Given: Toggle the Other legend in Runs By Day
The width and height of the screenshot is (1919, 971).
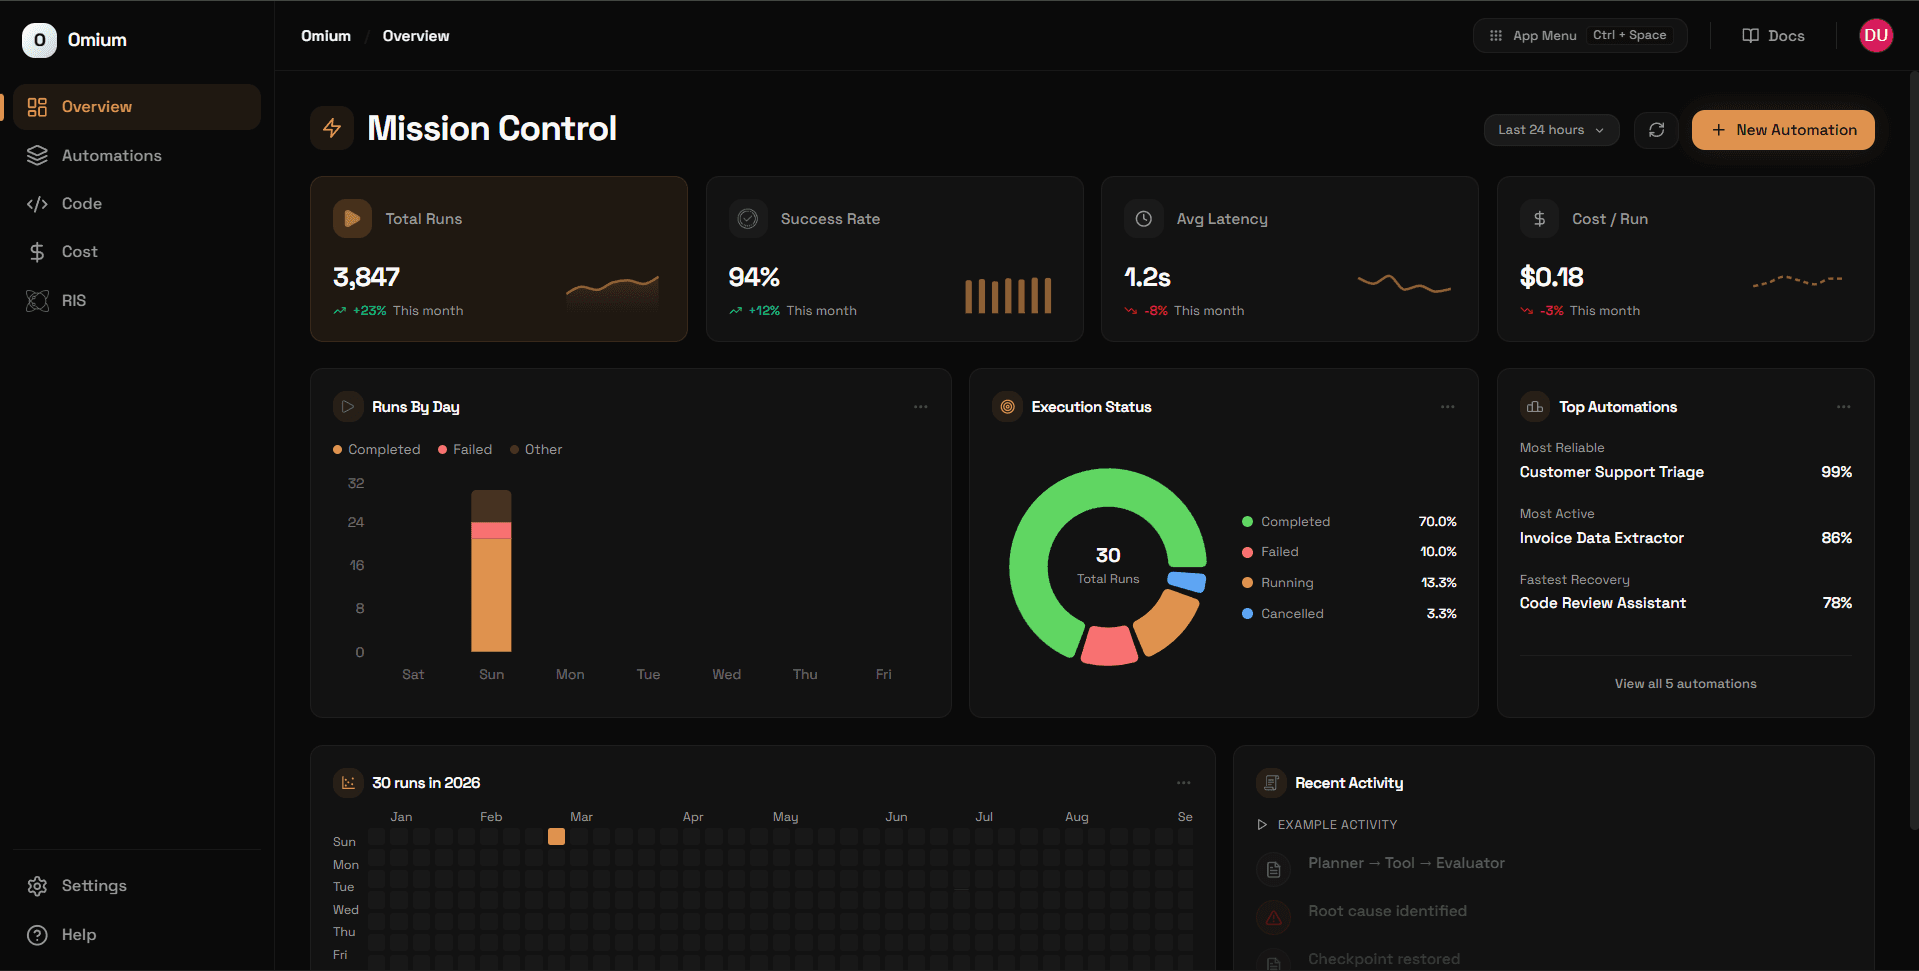Looking at the screenshot, I should (536, 449).
